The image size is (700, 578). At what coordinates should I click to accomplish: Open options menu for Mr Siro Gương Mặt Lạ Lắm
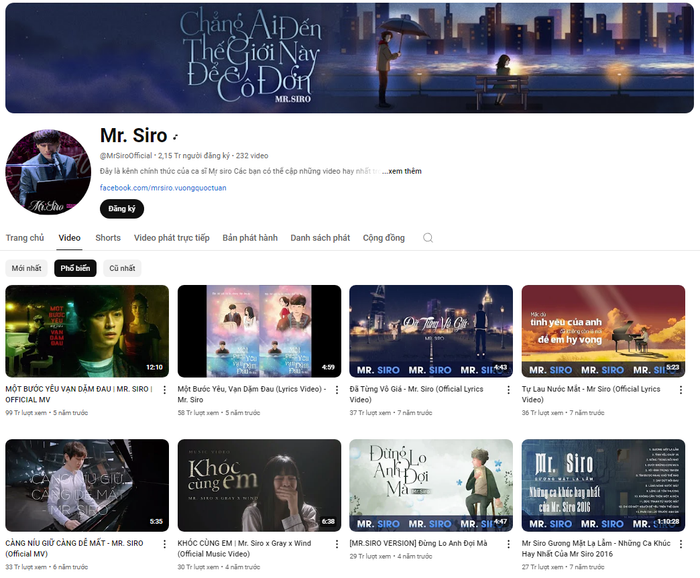[681, 544]
